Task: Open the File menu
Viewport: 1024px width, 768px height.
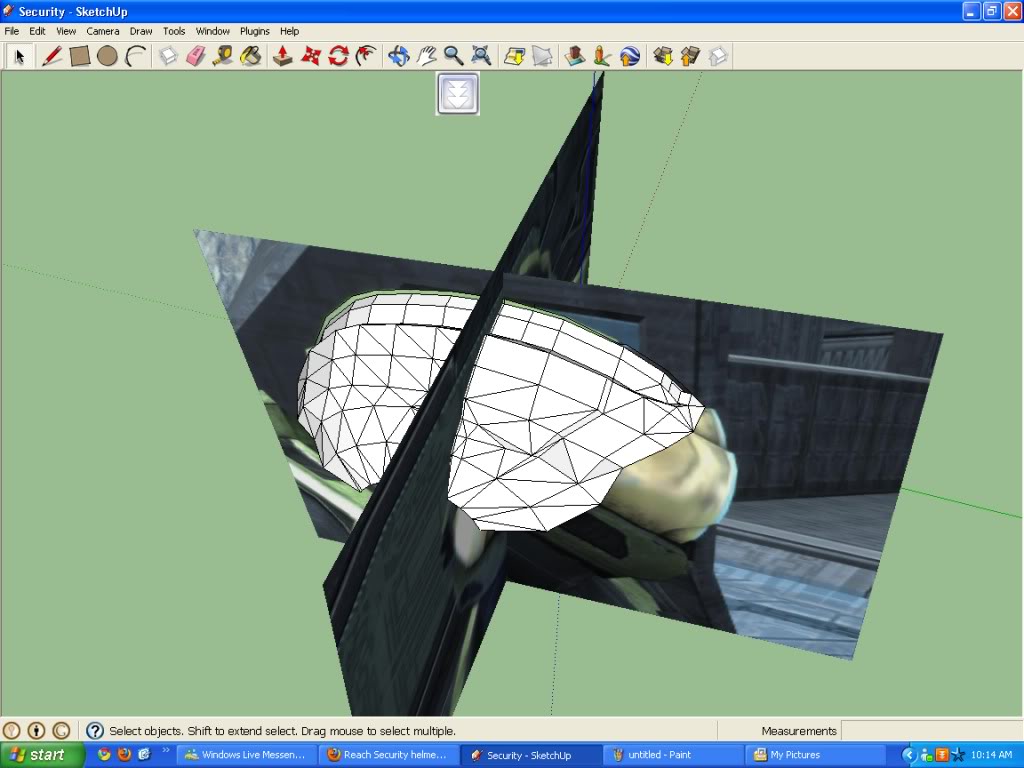Action: tap(12, 31)
